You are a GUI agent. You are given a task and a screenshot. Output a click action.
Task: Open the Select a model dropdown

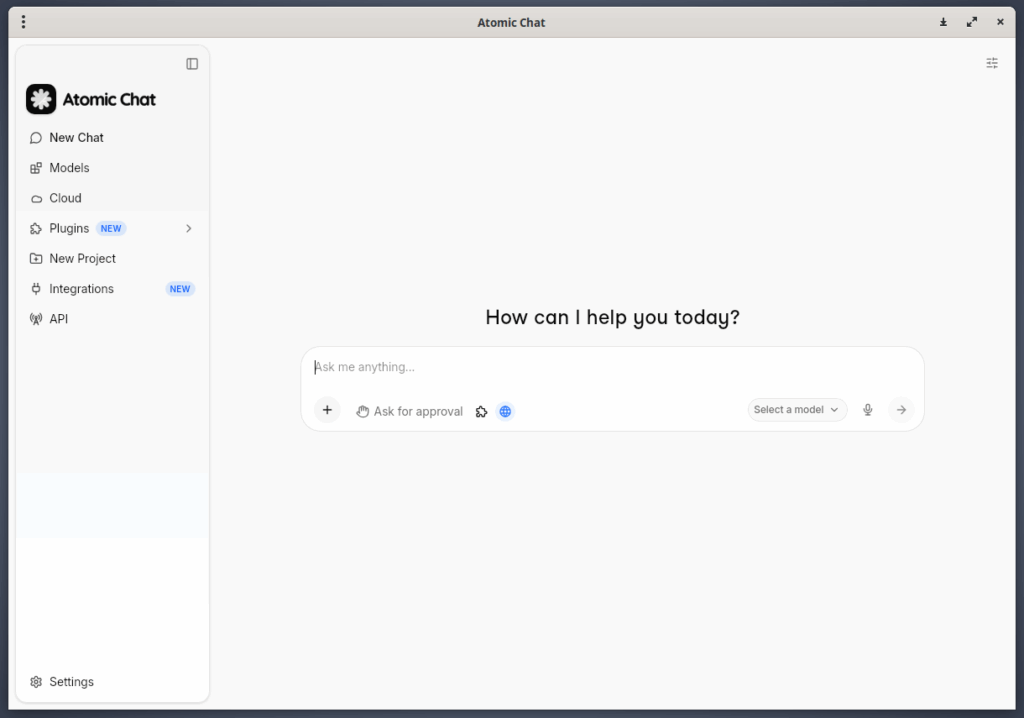797,410
